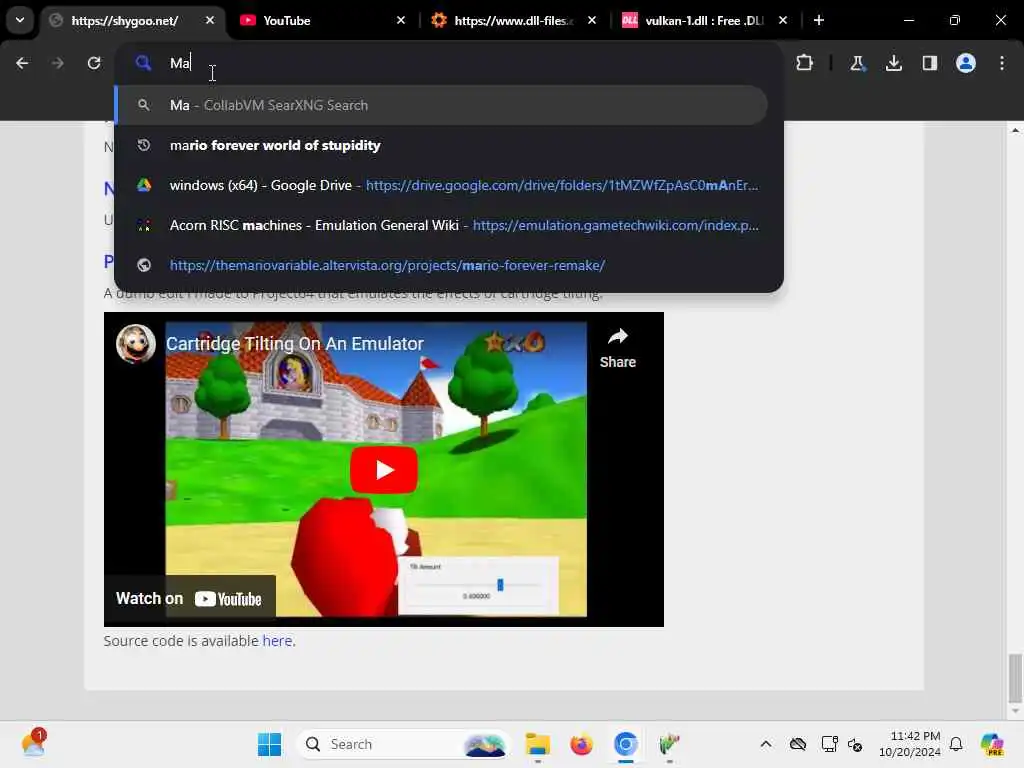Show hidden system tray icons
This screenshot has height=768, width=1024.
(x=766, y=744)
